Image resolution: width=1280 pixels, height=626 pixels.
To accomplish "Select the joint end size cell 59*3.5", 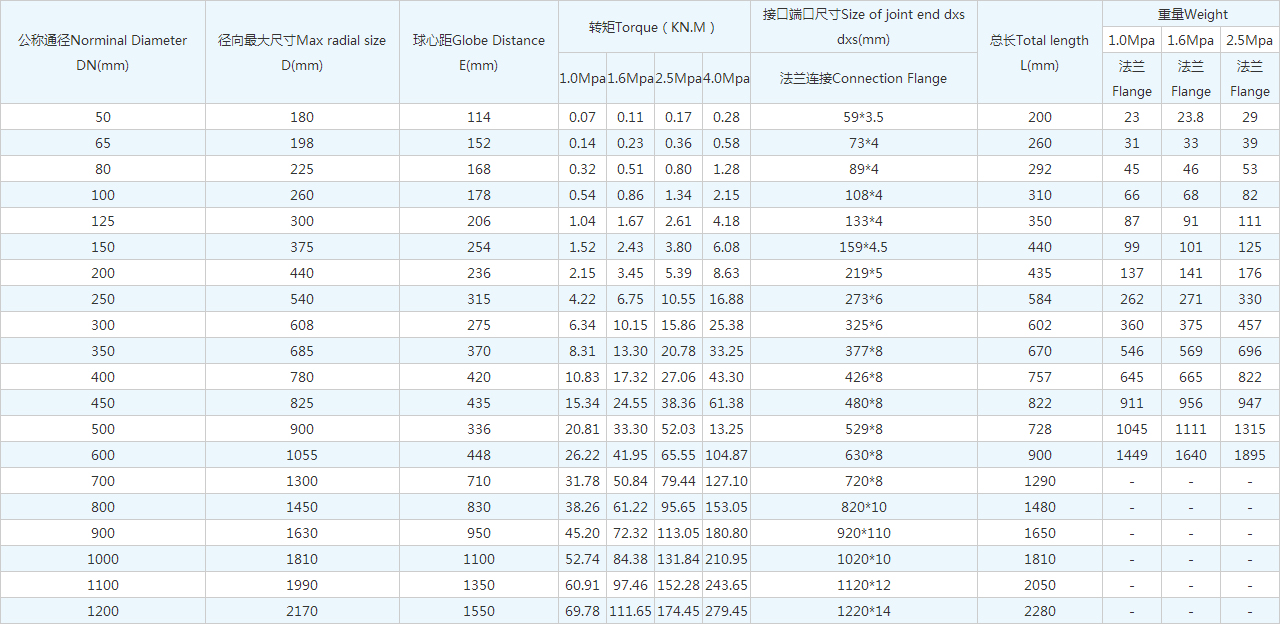I will pyautogui.click(x=863, y=117).
